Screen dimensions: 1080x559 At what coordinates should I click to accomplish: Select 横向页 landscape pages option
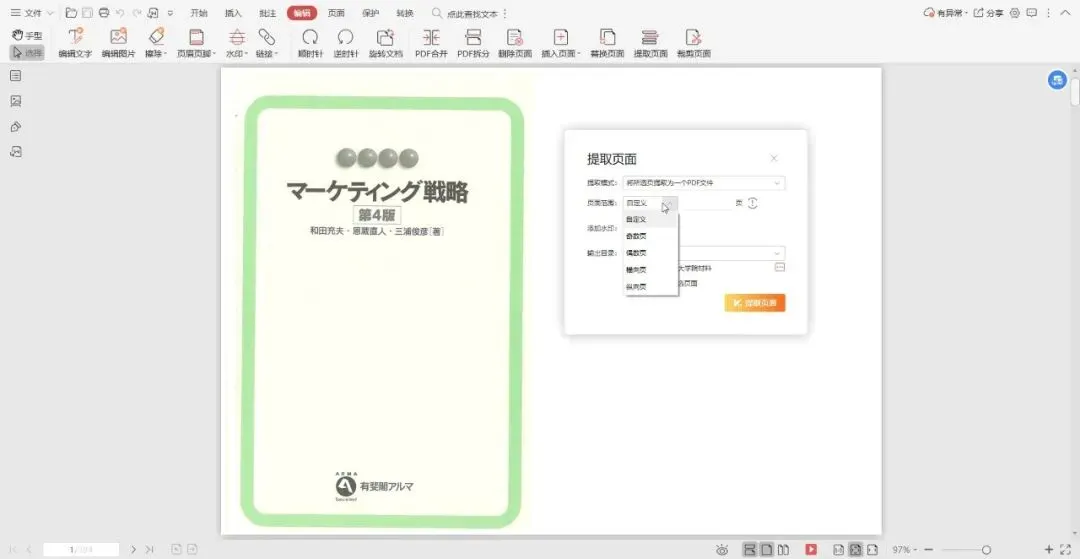point(651,270)
